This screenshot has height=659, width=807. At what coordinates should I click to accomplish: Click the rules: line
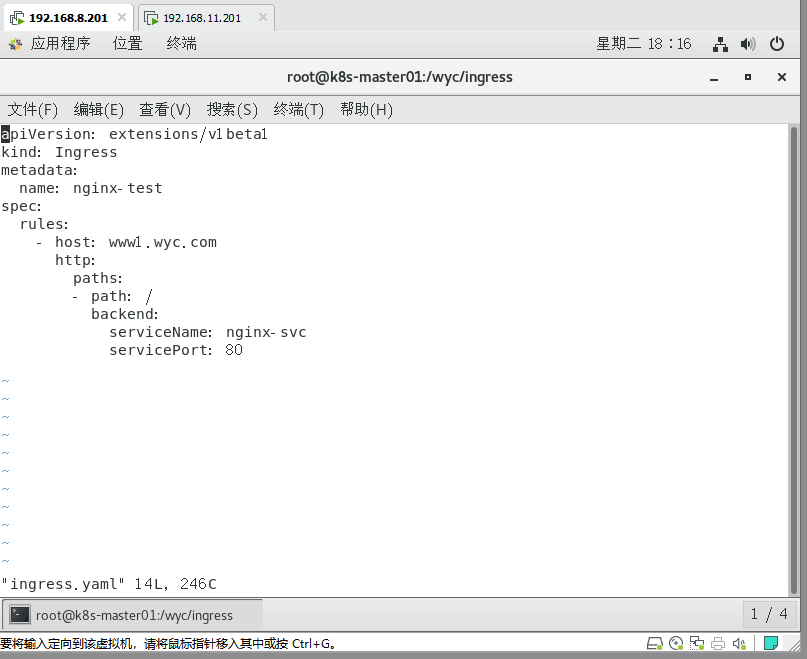[x=44, y=224]
